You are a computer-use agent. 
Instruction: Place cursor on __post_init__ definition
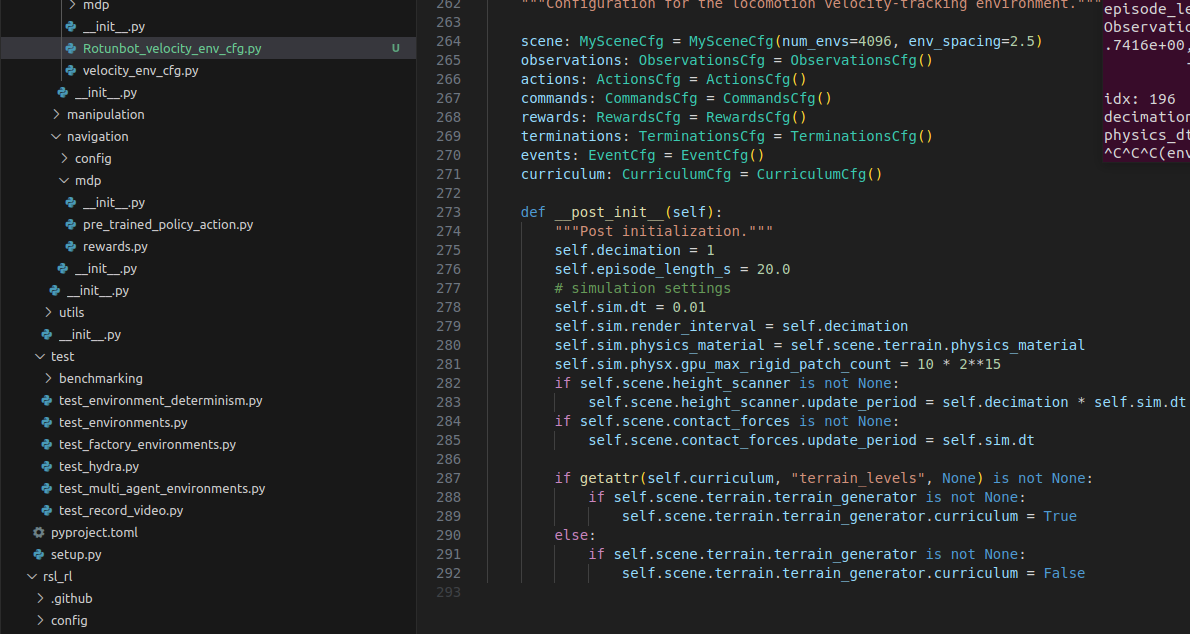tap(609, 212)
